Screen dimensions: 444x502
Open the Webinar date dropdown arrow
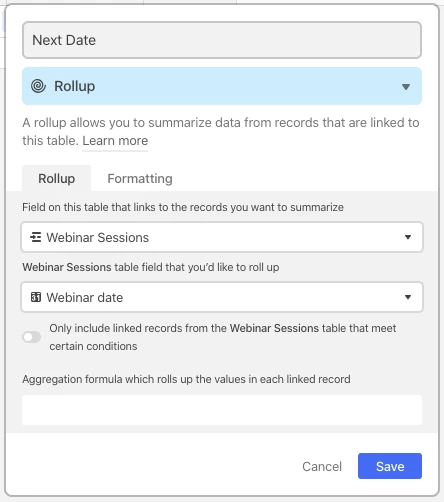[408, 297]
